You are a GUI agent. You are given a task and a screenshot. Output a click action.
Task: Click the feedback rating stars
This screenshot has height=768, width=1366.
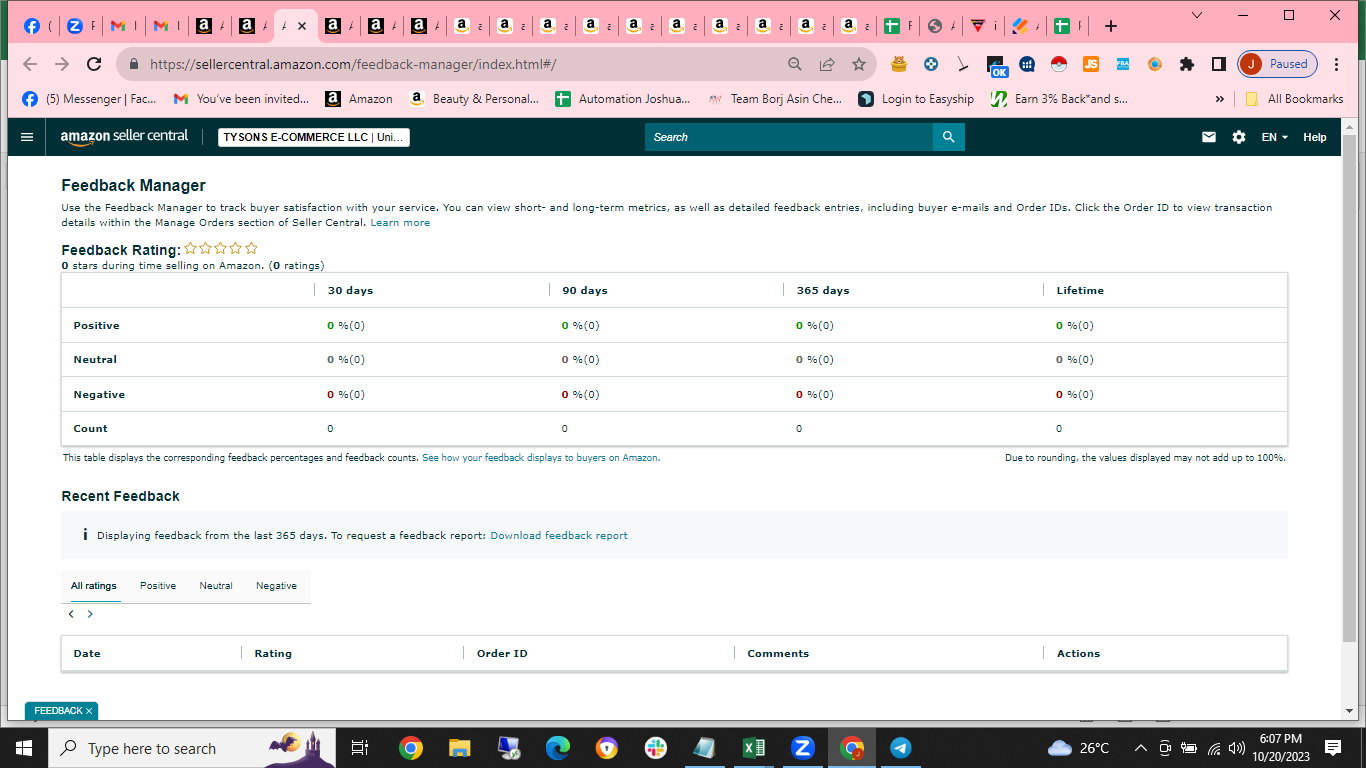point(221,249)
